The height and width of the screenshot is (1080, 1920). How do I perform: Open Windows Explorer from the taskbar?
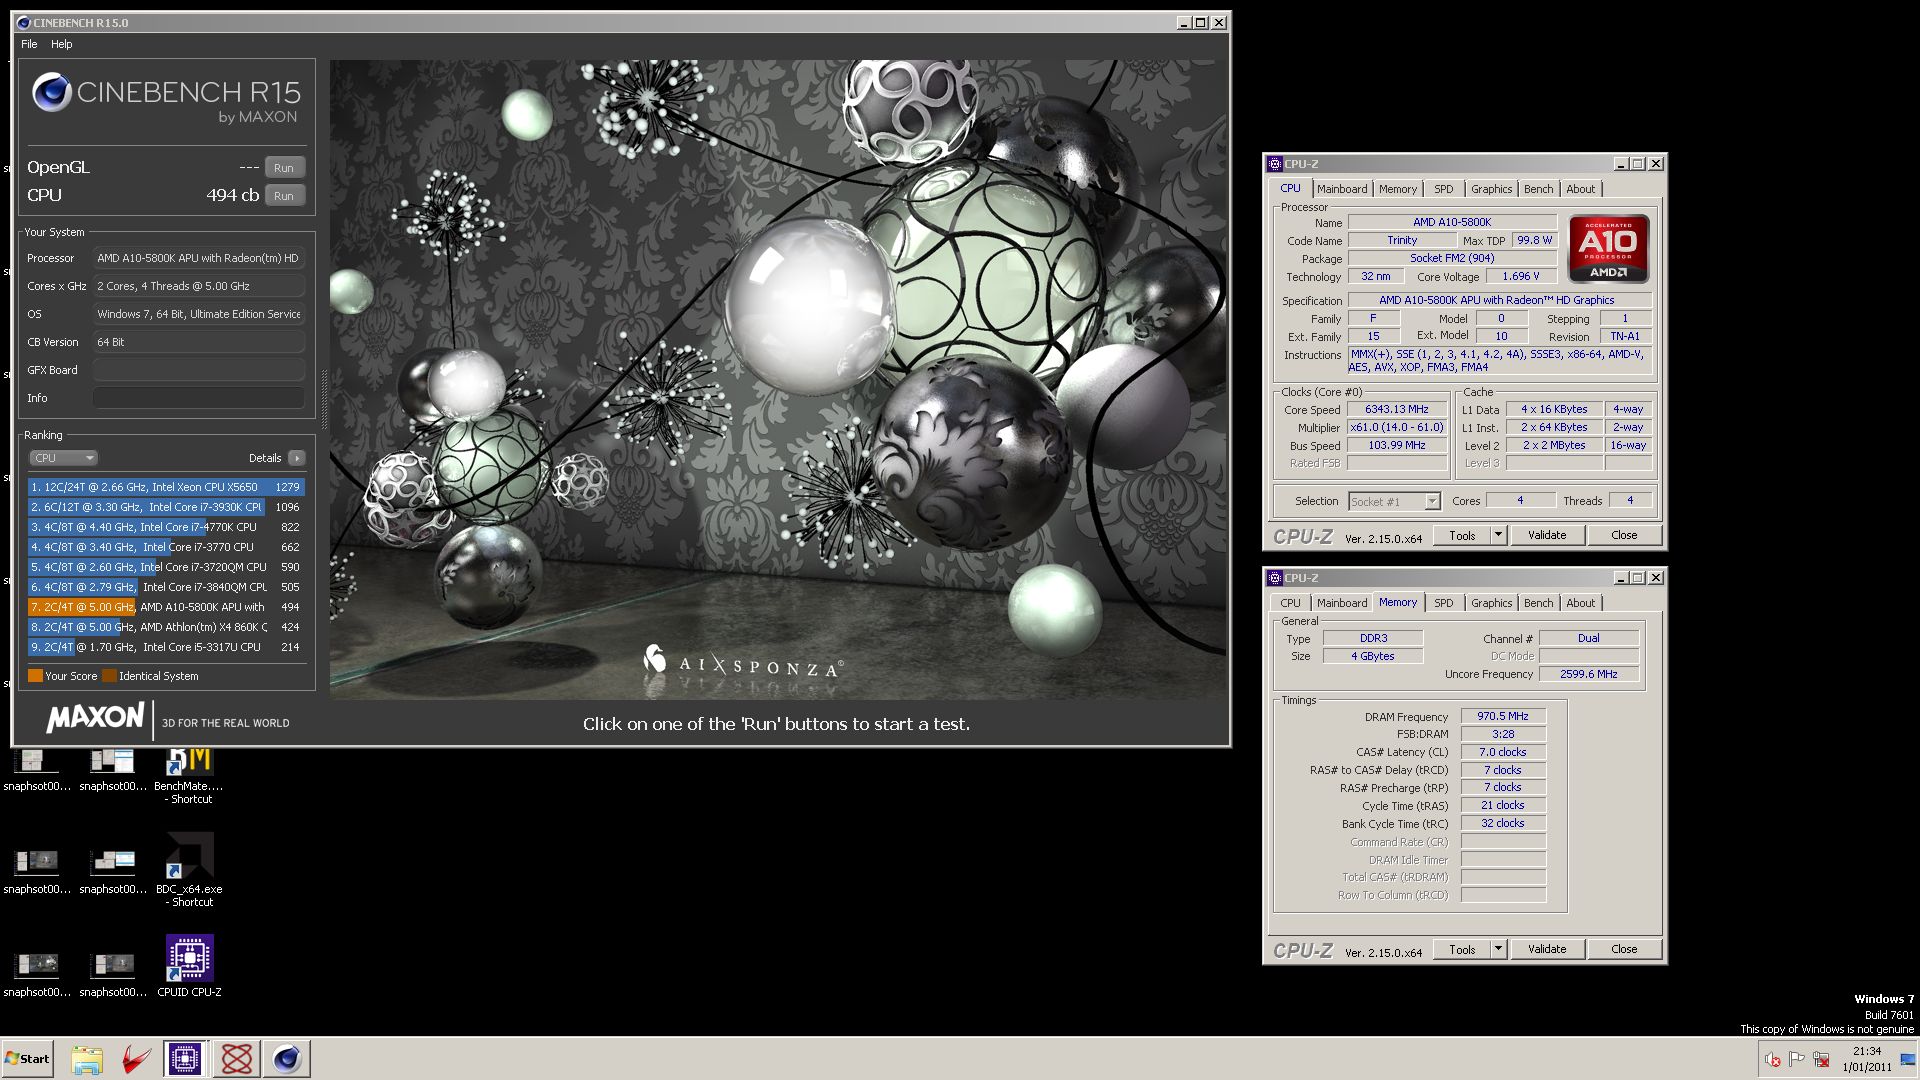coord(87,1059)
